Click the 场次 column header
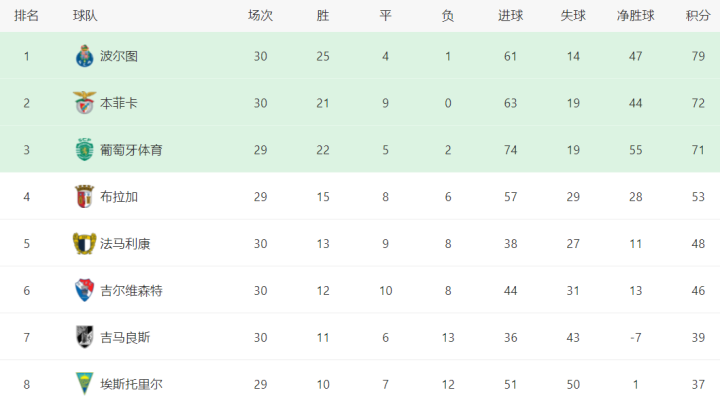Viewport: 720px width, 405px height. click(x=260, y=15)
